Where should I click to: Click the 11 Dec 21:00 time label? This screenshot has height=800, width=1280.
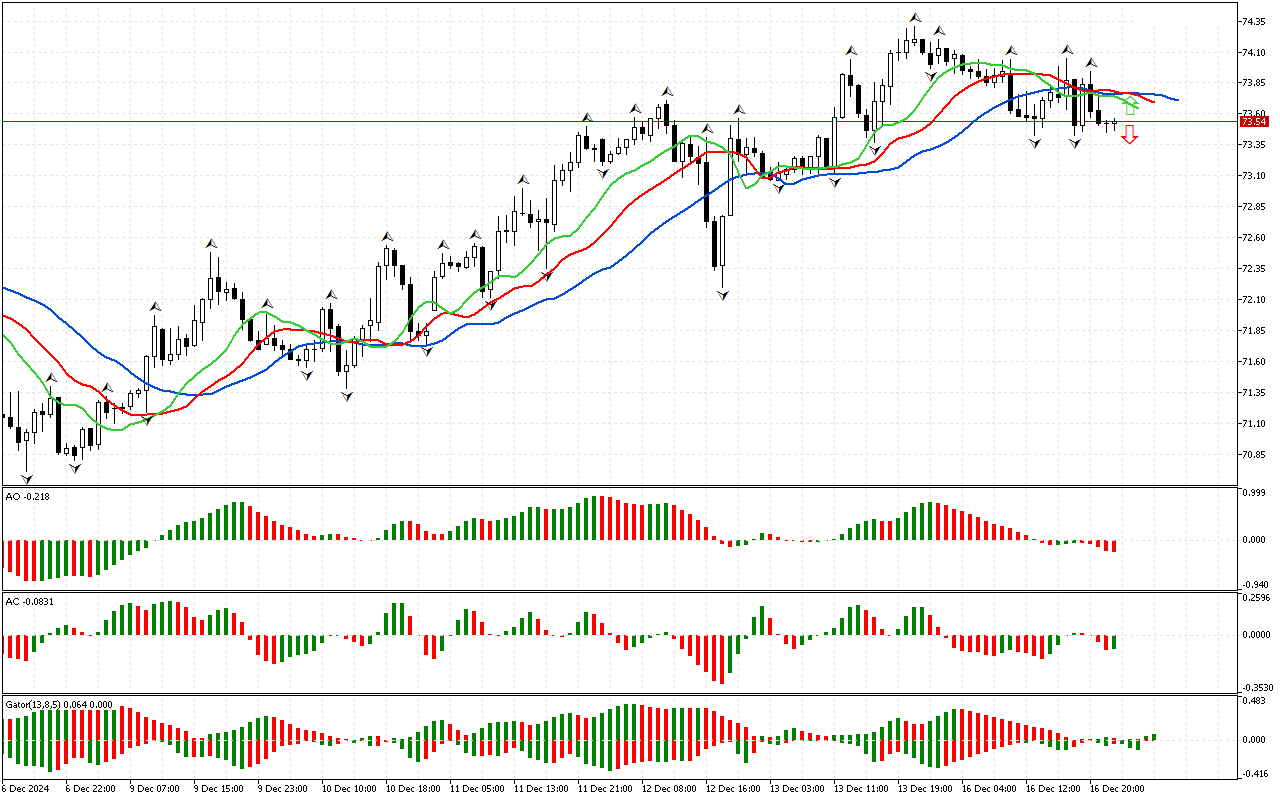604,789
